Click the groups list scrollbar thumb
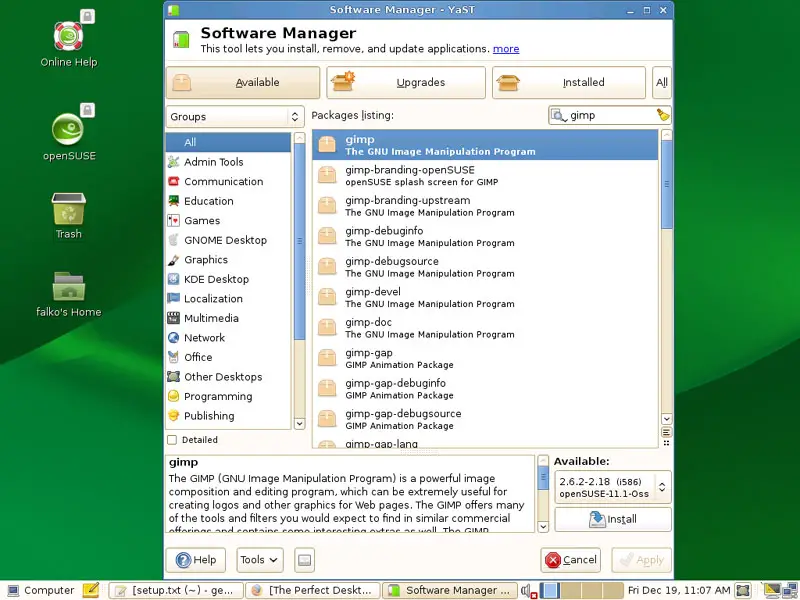This screenshot has height=600, width=800. 299,241
